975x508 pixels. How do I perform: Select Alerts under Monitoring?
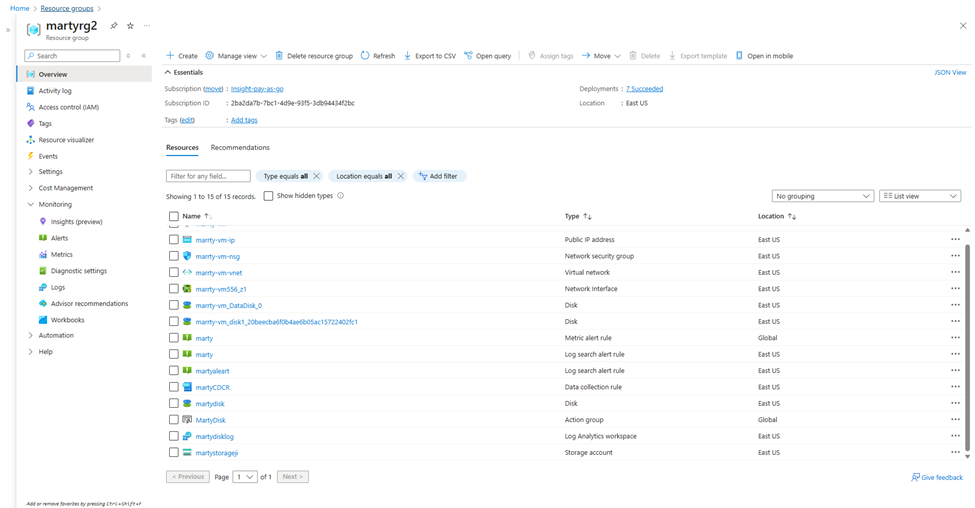pos(59,238)
